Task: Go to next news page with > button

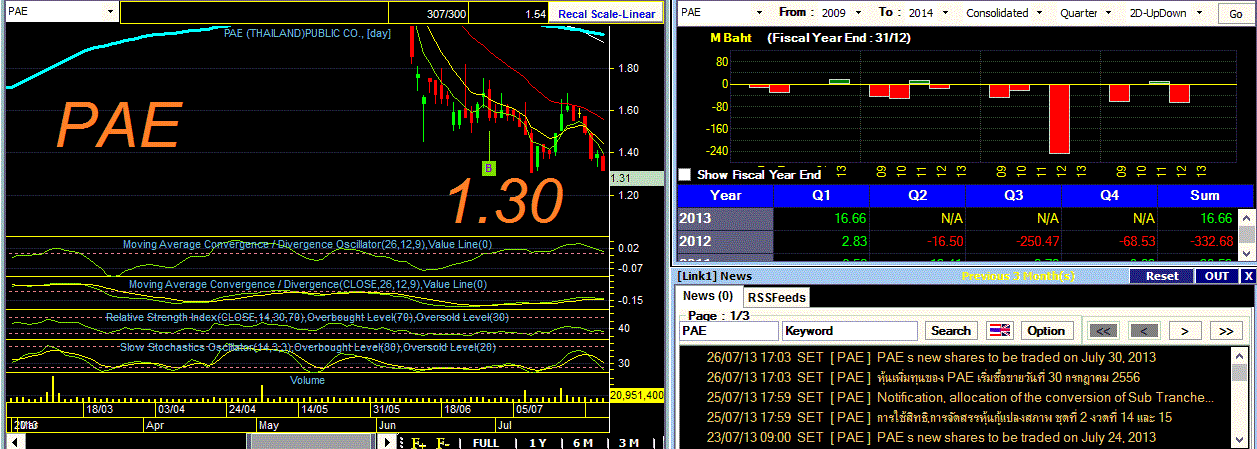Action: (x=1185, y=331)
